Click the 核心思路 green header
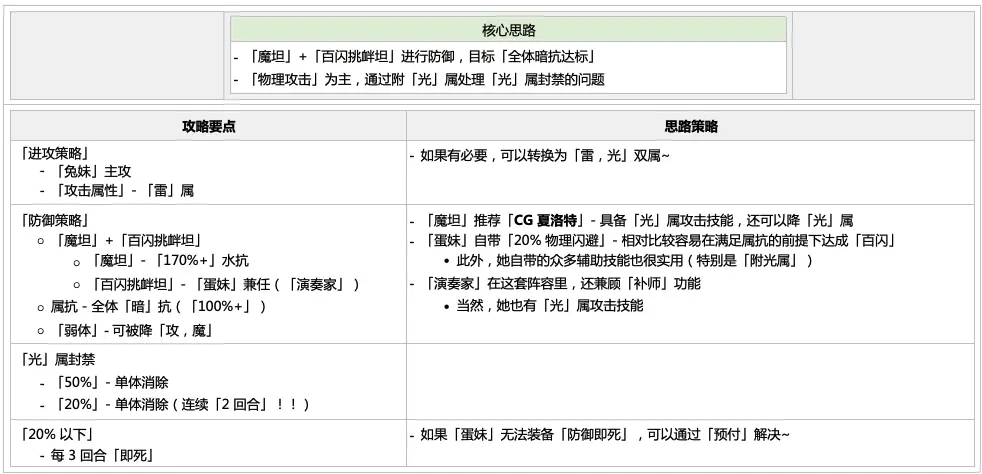This screenshot has height=474, width=982. click(508, 29)
